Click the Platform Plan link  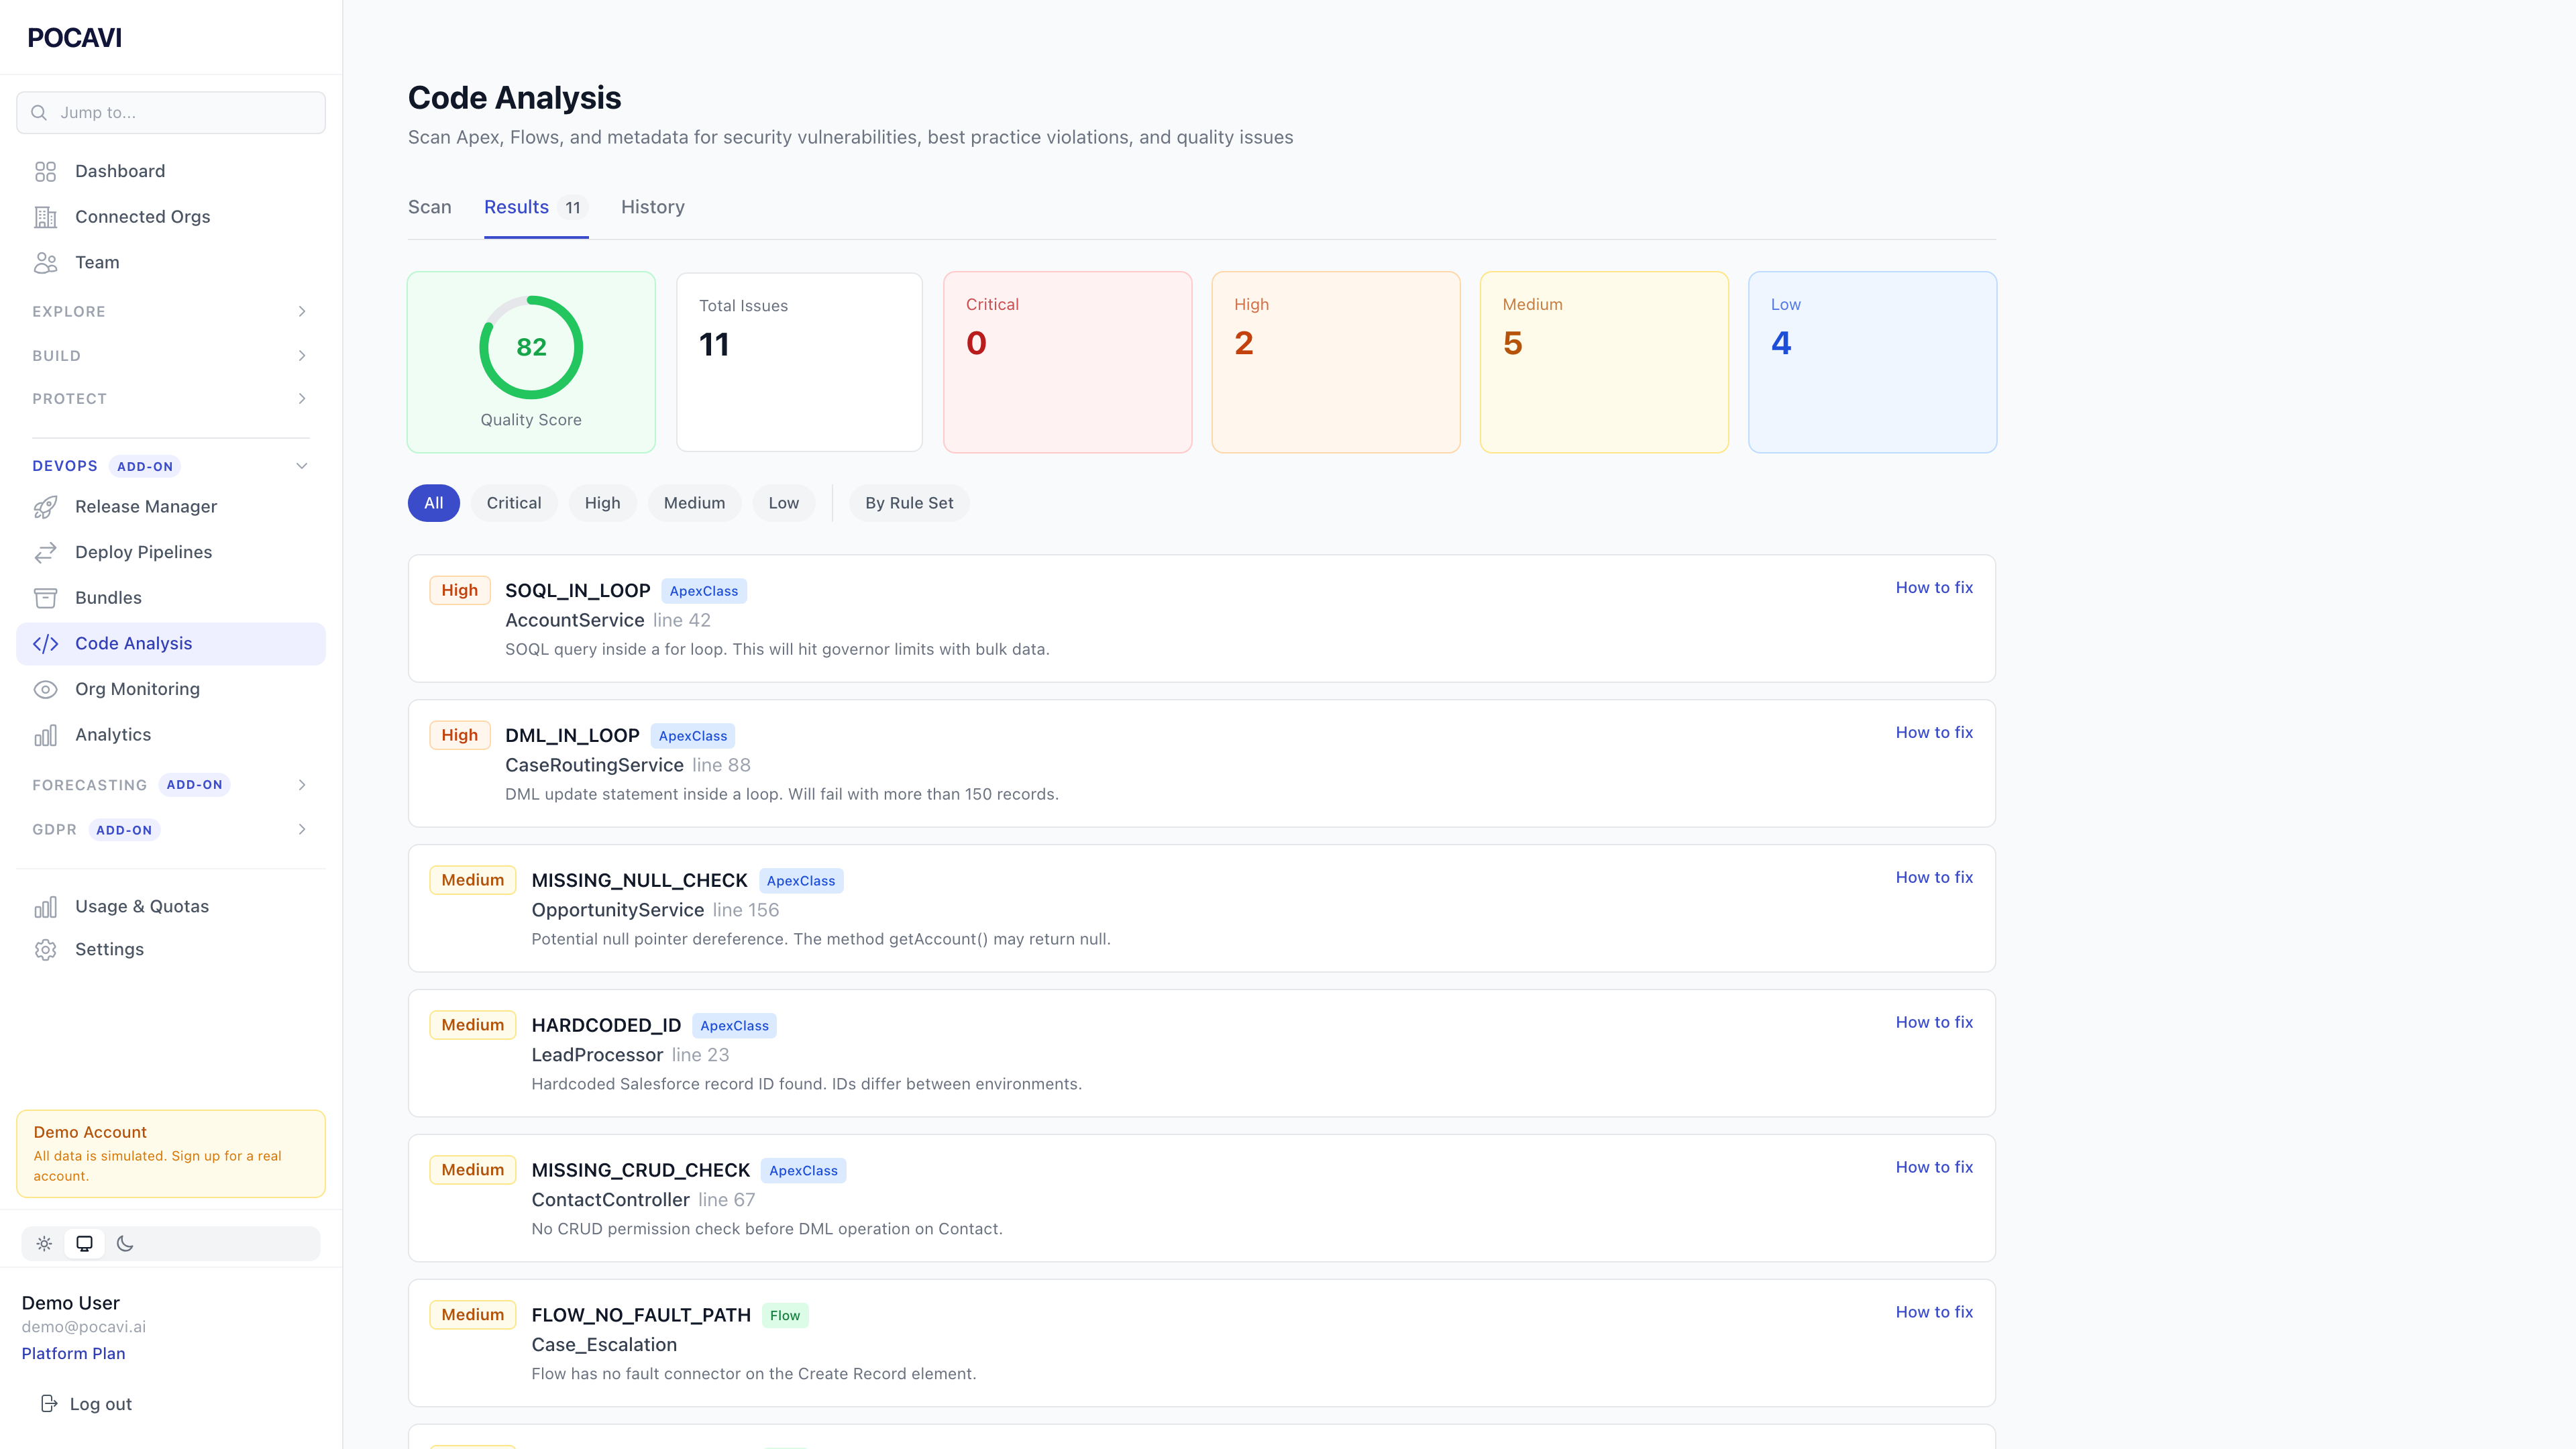[x=74, y=1354]
